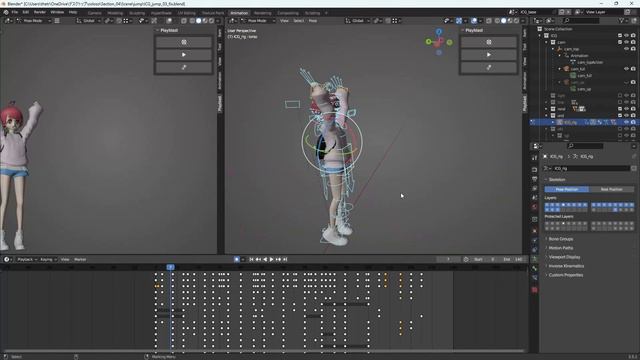
Task: Toggle gizmos in User Perspective viewport
Action: [459, 21]
